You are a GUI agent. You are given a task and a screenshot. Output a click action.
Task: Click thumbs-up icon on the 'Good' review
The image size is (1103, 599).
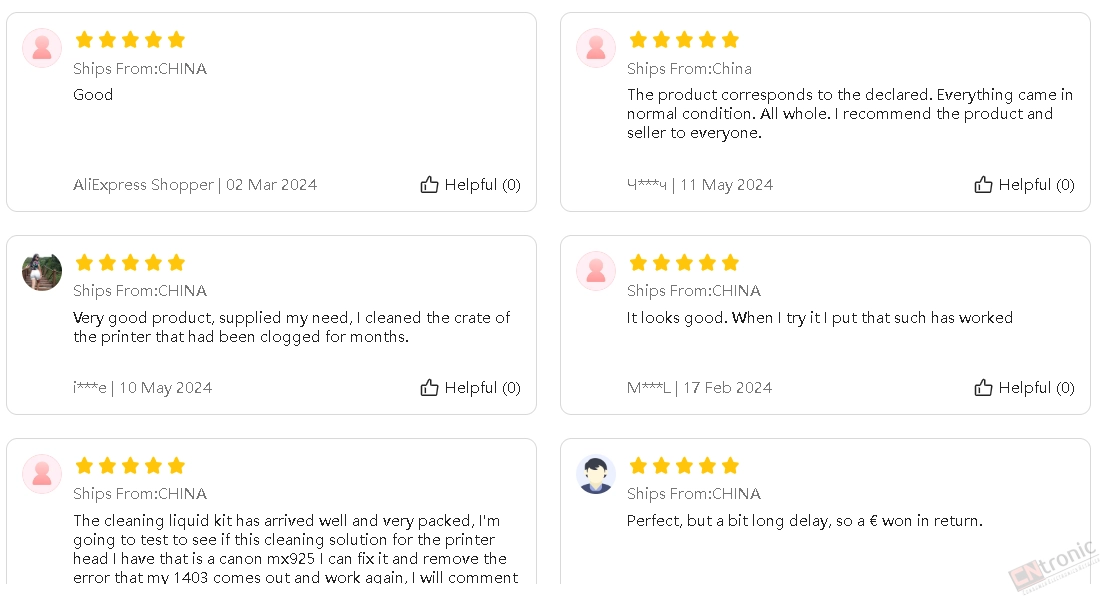(x=429, y=185)
